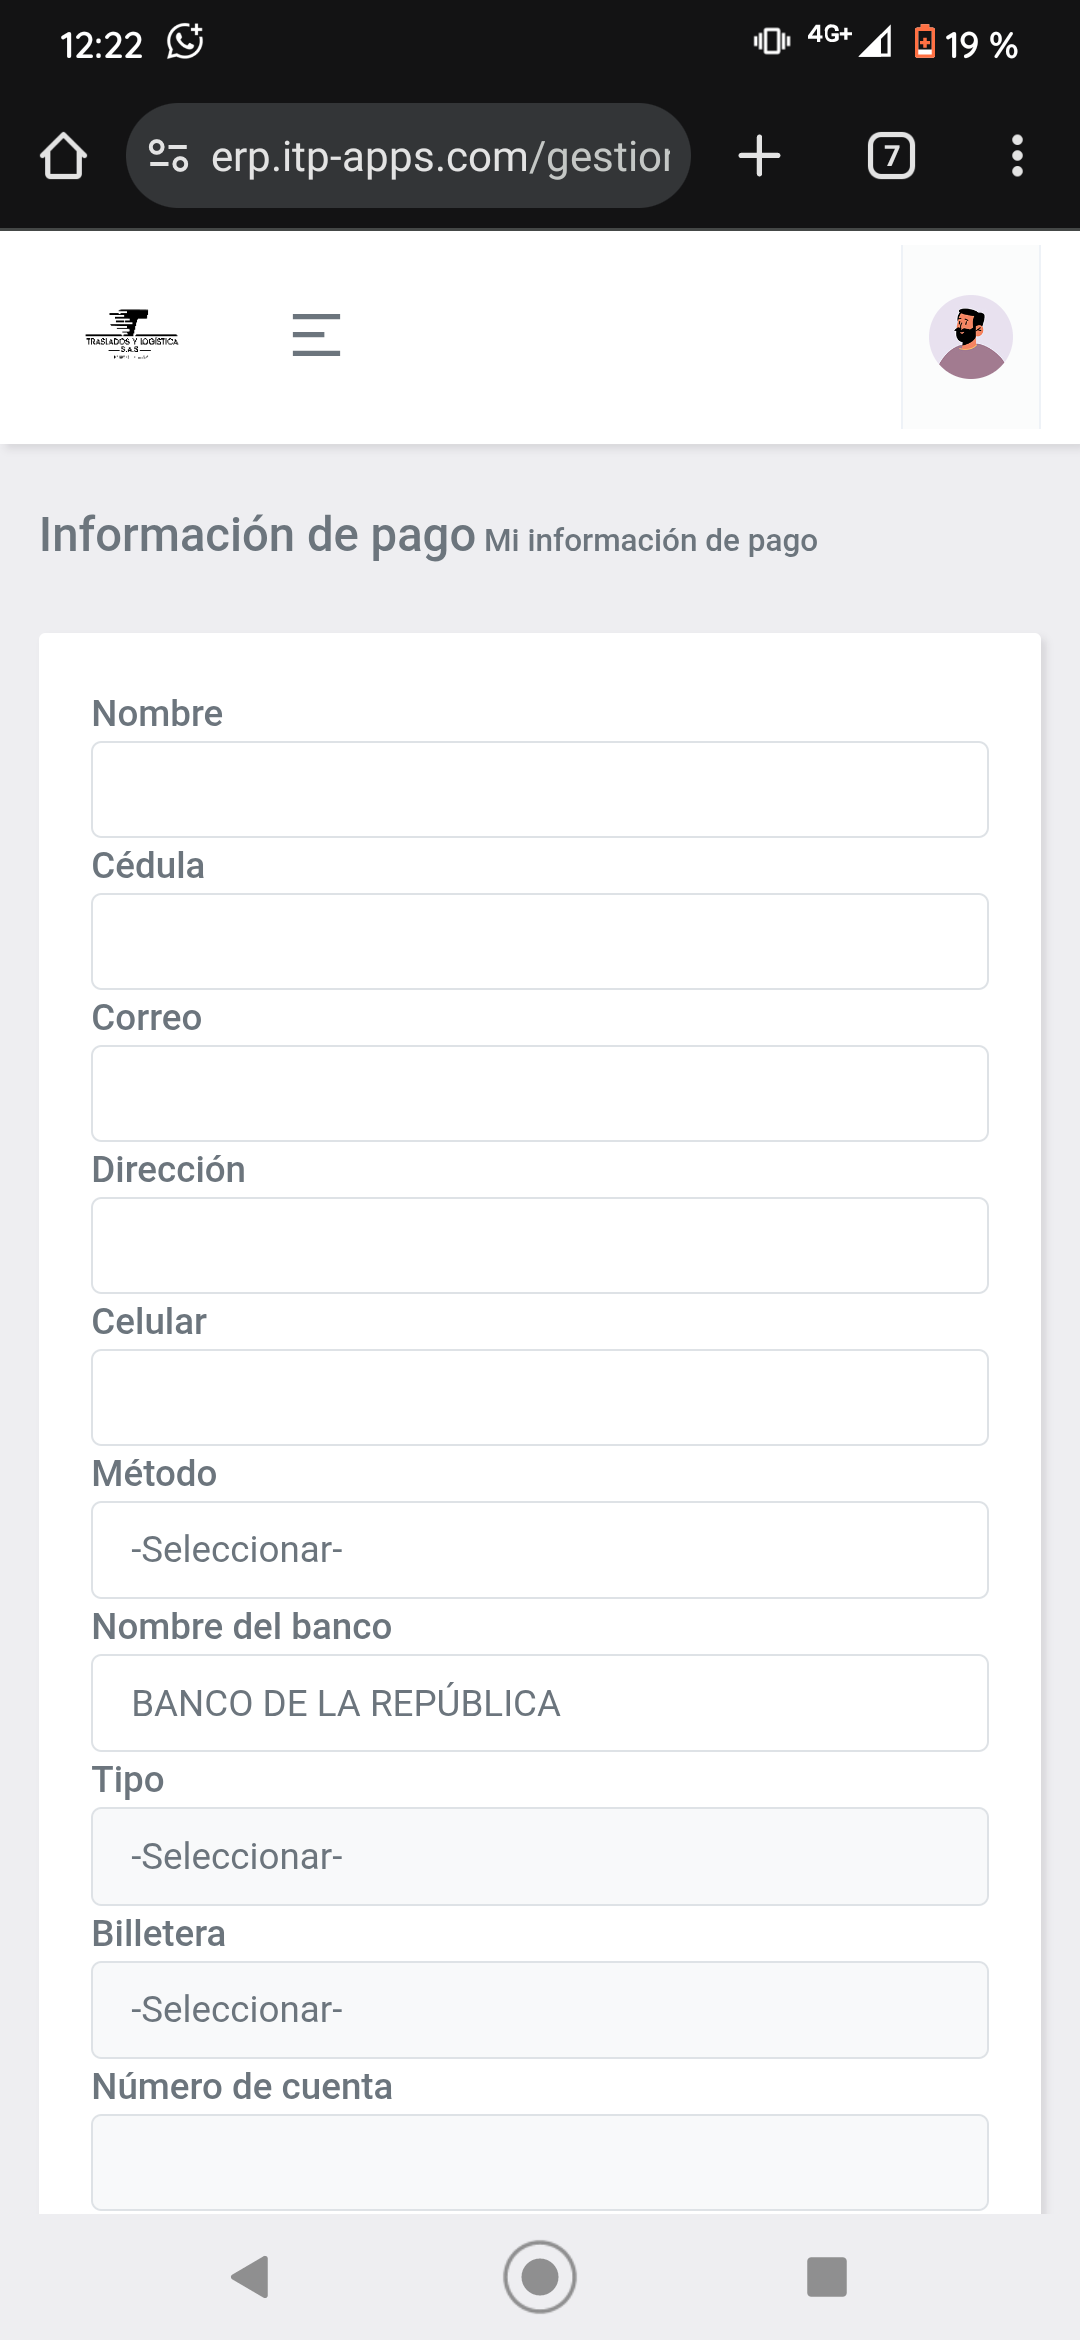Open the hamburger navigation menu

pyautogui.click(x=316, y=335)
